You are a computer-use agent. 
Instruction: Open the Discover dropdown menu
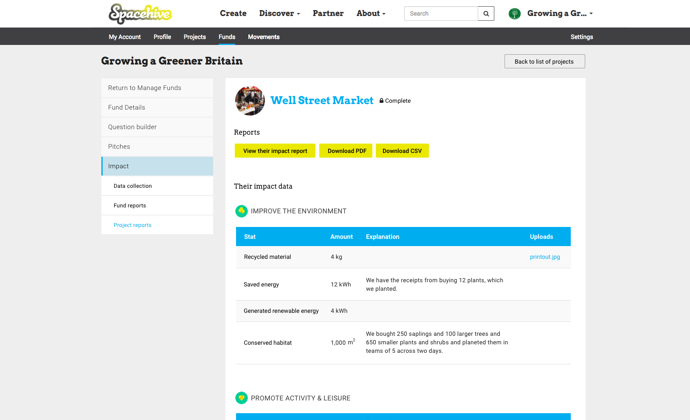click(279, 13)
